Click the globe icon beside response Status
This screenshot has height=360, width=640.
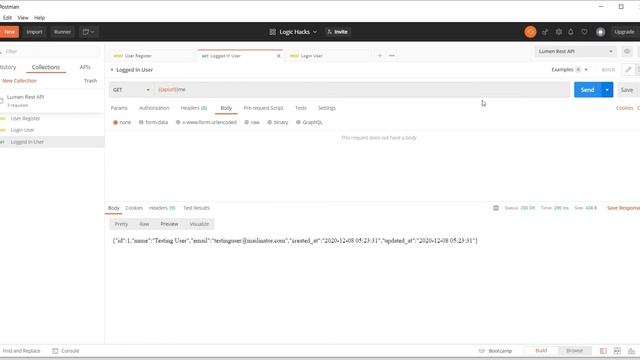pyautogui.click(x=496, y=208)
